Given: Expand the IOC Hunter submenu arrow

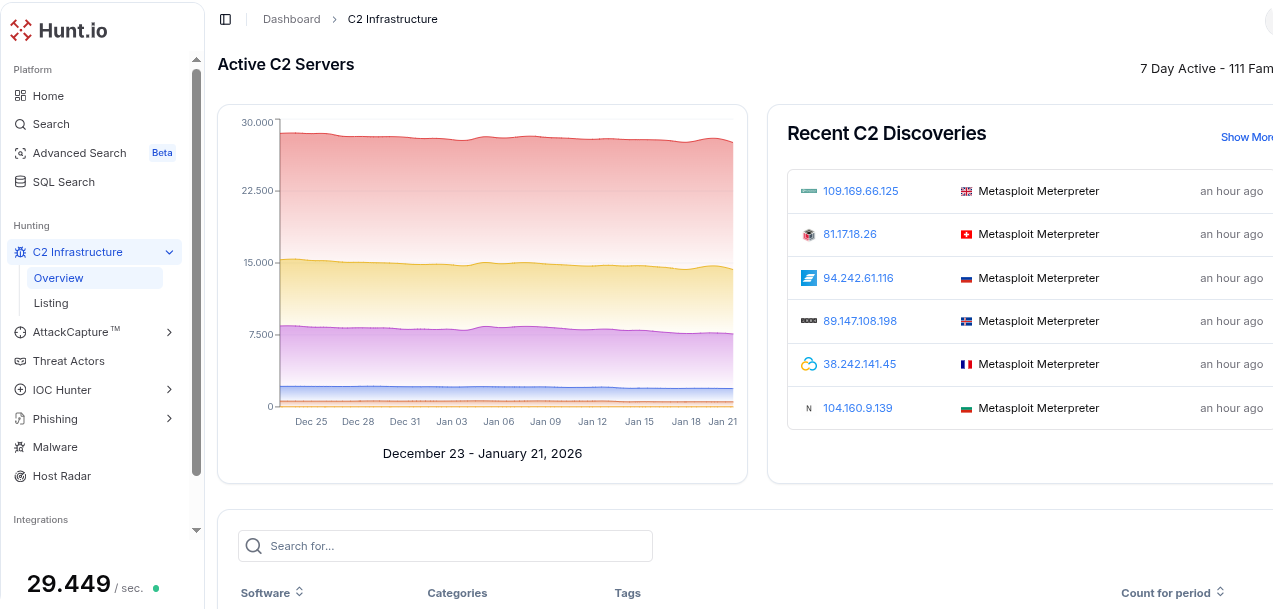Looking at the screenshot, I should (169, 390).
